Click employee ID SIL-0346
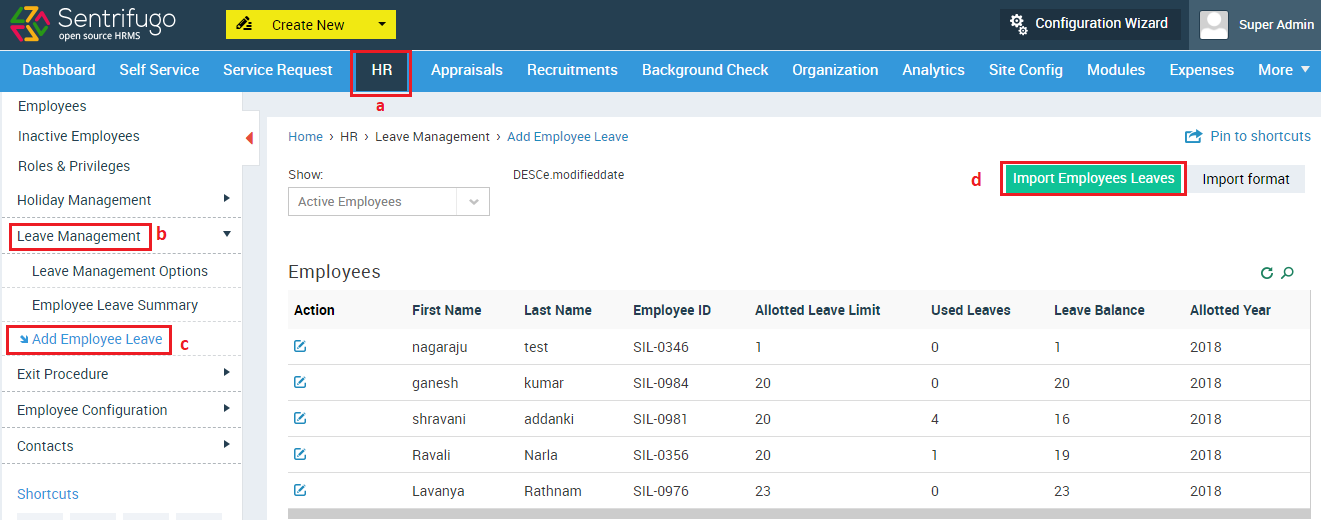Viewport: 1321px width, 520px height. 661,347
